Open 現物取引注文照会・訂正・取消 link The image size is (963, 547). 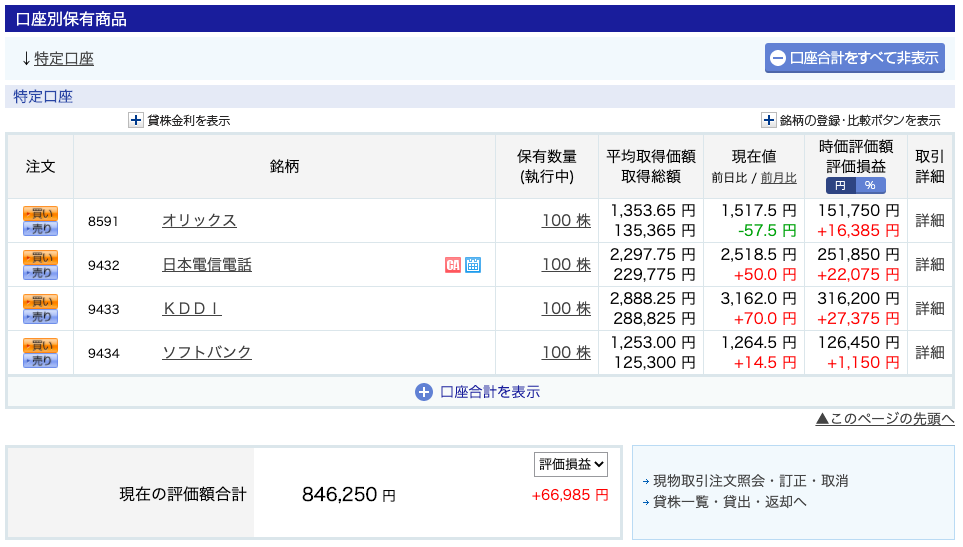[751, 481]
